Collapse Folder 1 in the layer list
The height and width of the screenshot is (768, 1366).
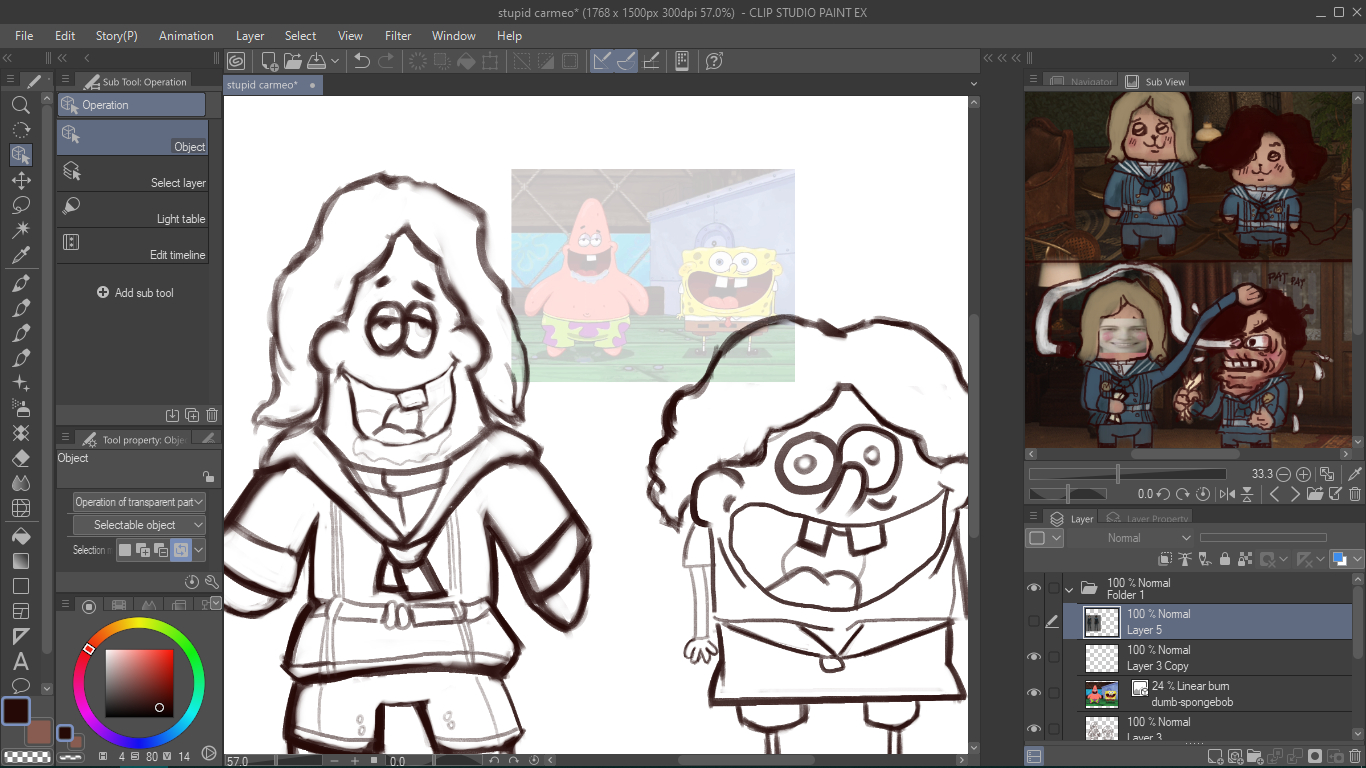(x=1069, y=588)
